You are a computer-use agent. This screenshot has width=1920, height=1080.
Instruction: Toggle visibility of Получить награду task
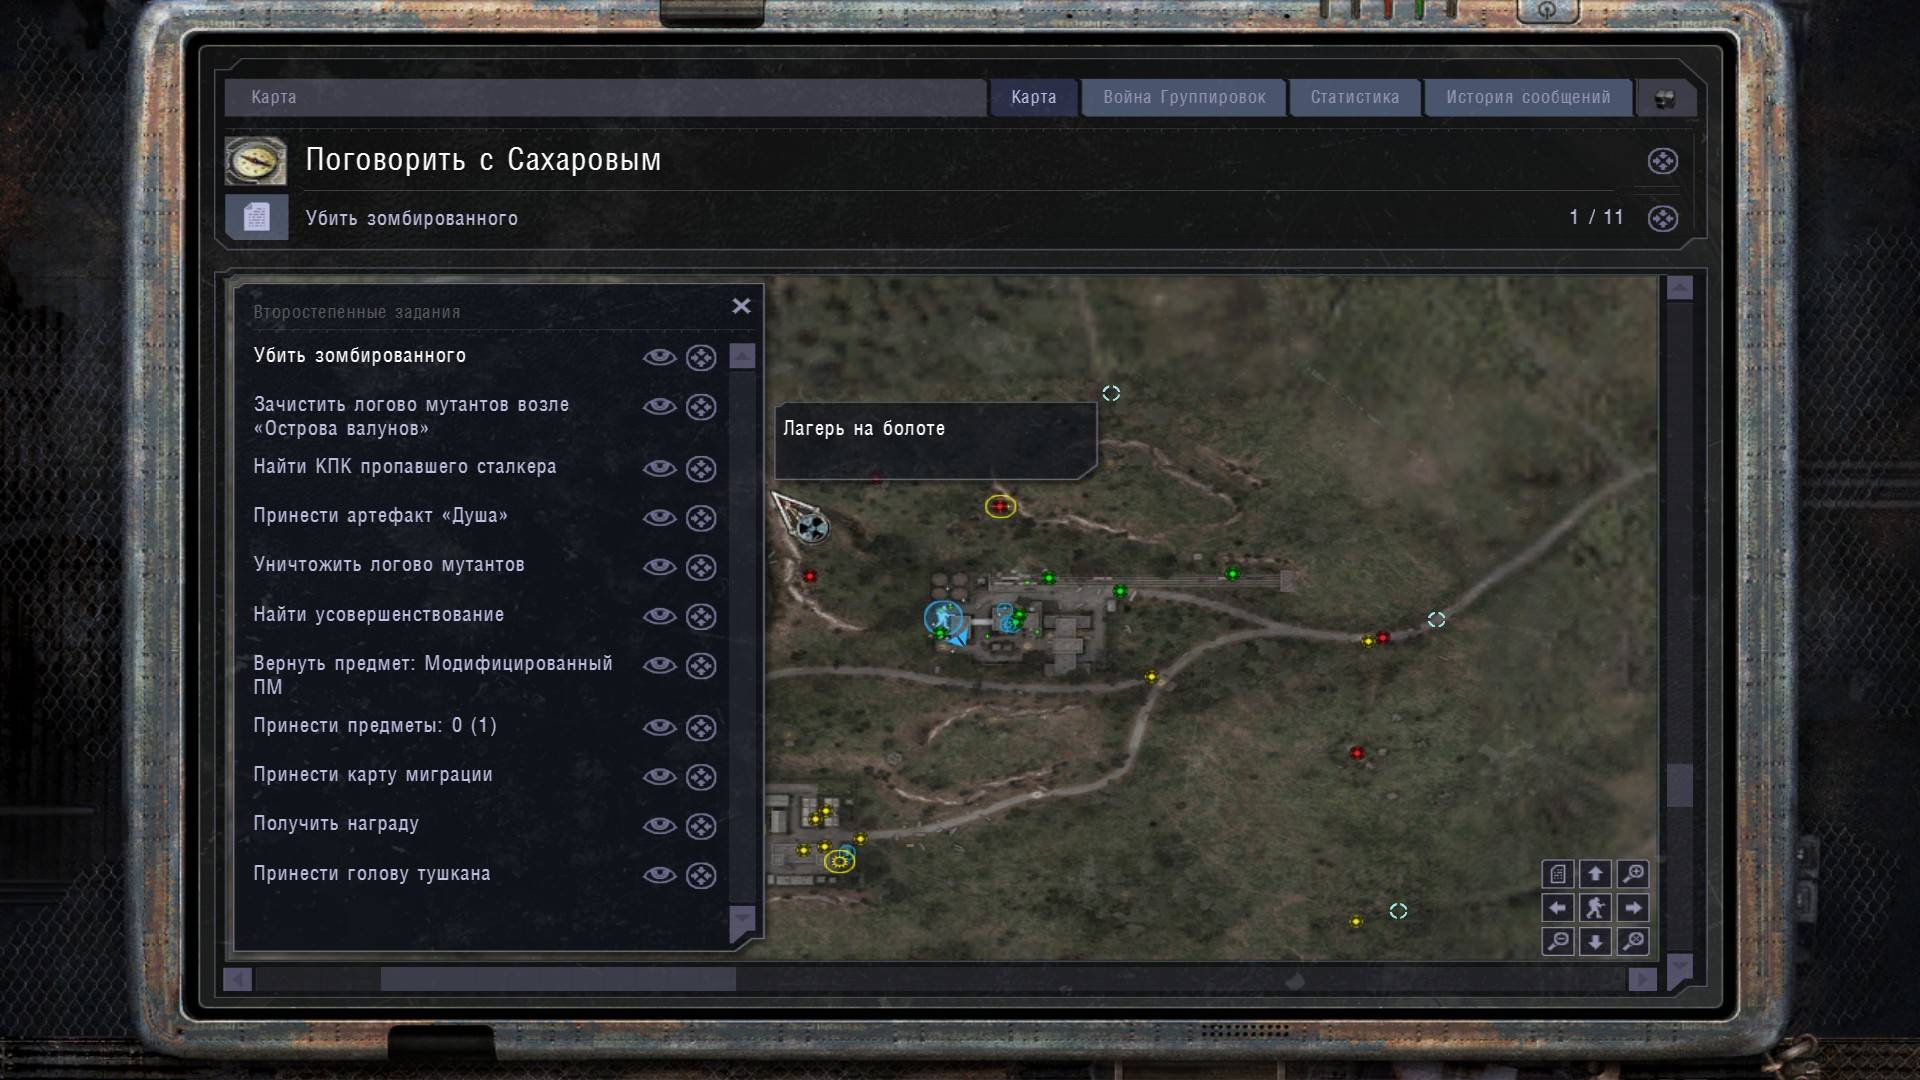[659, 825]
